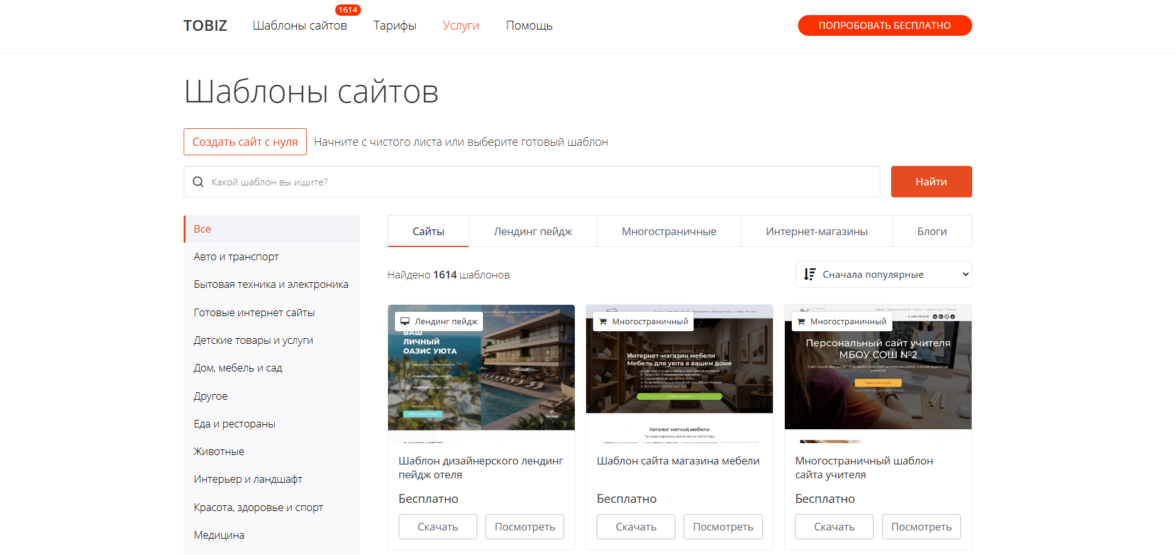1176x555 pixels.
Task: Click the sort order icon beside Сначала популярные
Action: click(x=809, y=274)
